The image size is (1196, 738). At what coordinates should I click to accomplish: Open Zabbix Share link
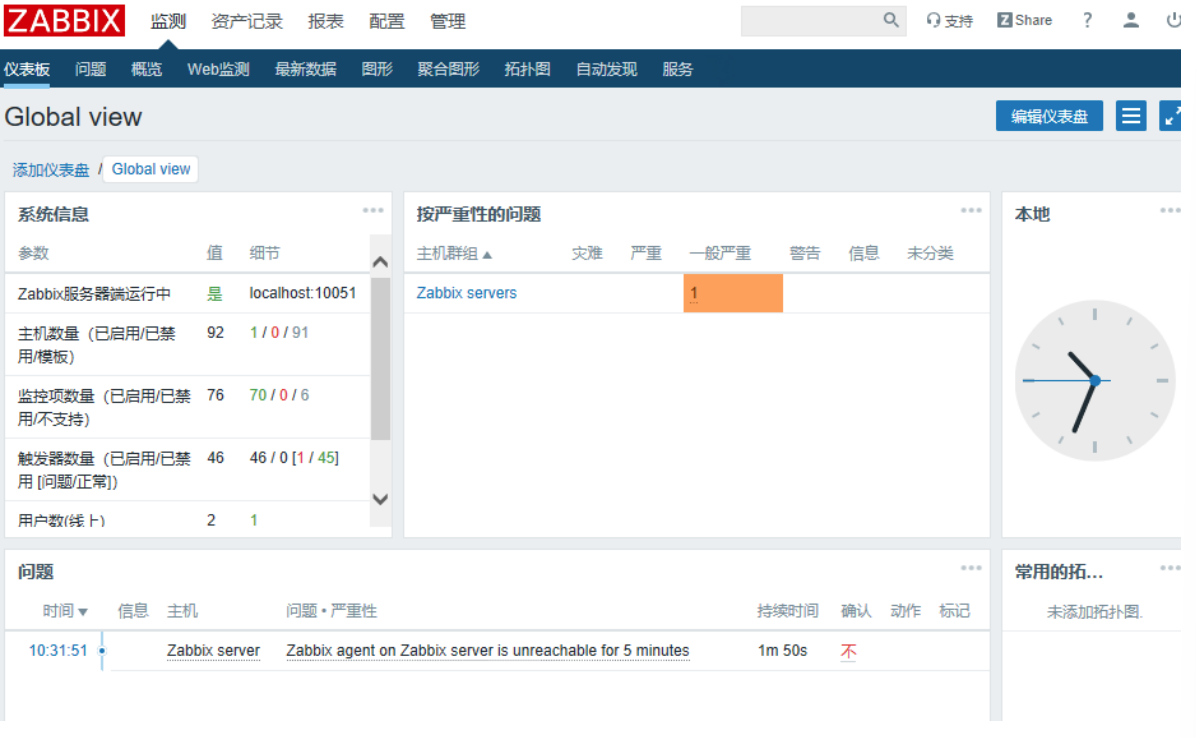(1024, 21)
